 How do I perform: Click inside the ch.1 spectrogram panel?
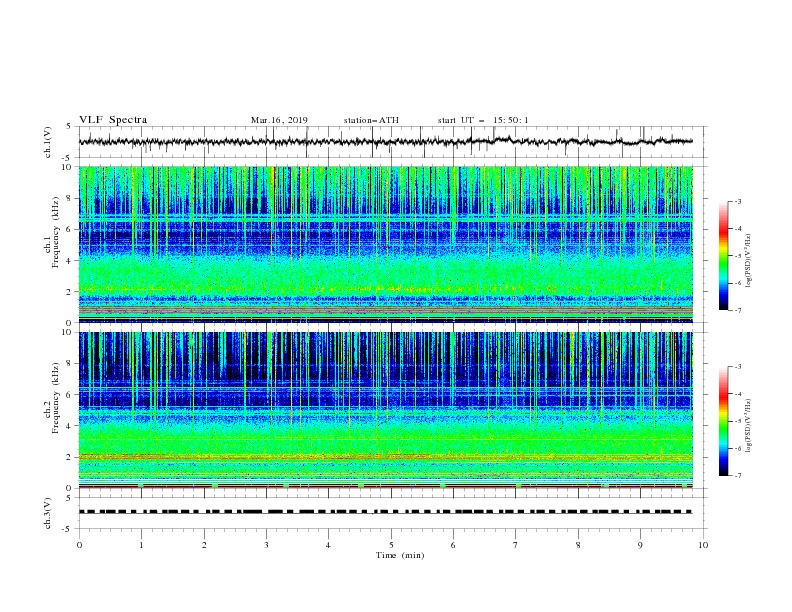pos(386,244)
